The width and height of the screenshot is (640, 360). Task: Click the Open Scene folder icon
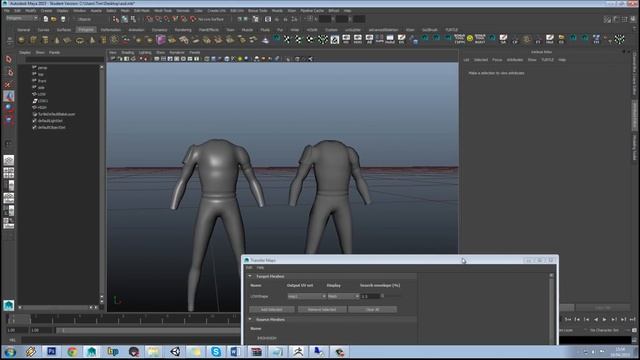54,19
